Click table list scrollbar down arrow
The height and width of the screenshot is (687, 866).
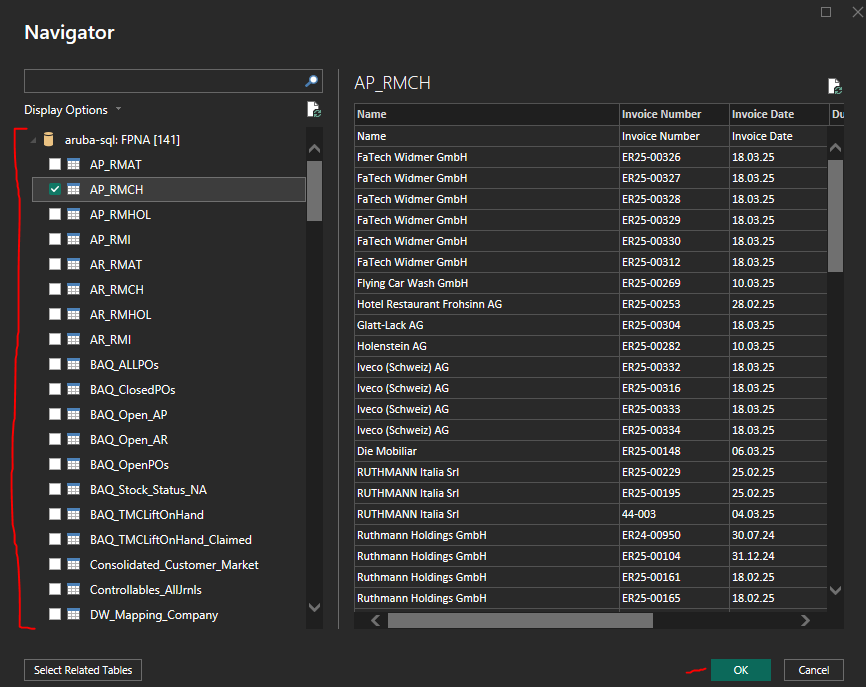314,607
